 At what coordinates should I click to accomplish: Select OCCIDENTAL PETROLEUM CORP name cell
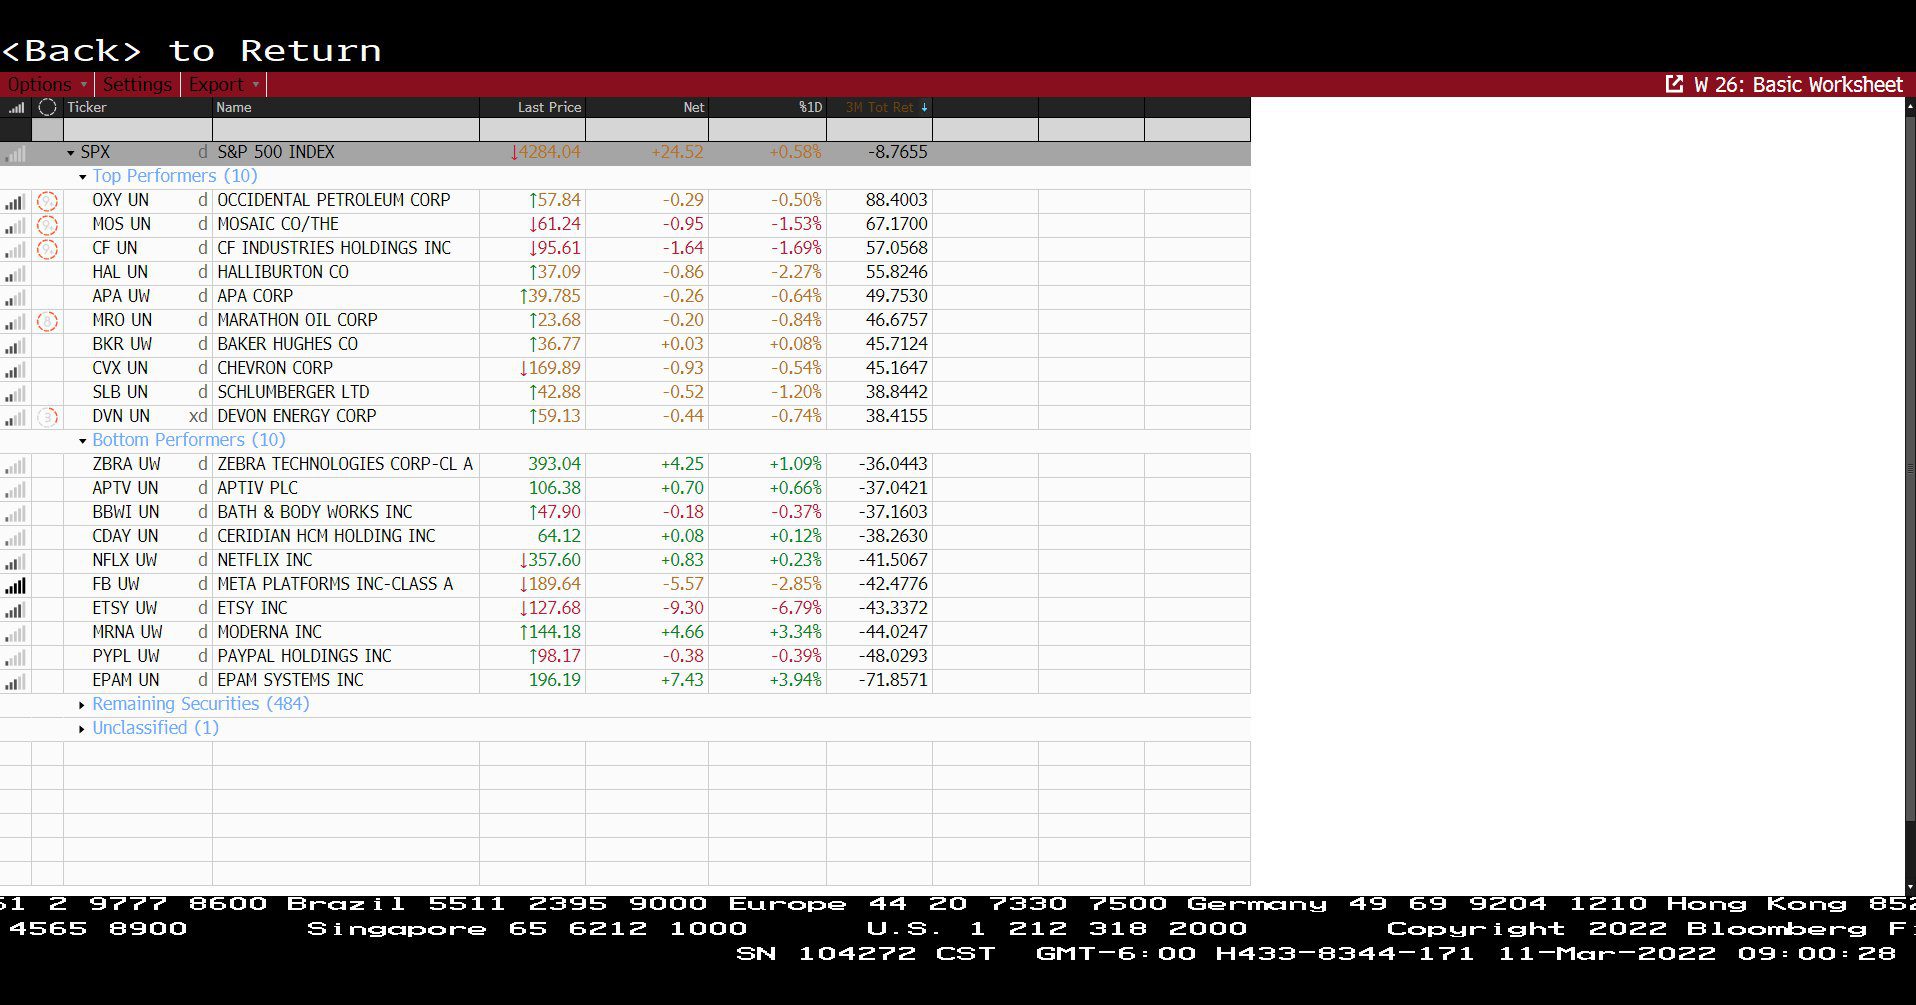[x=346, y=201]
